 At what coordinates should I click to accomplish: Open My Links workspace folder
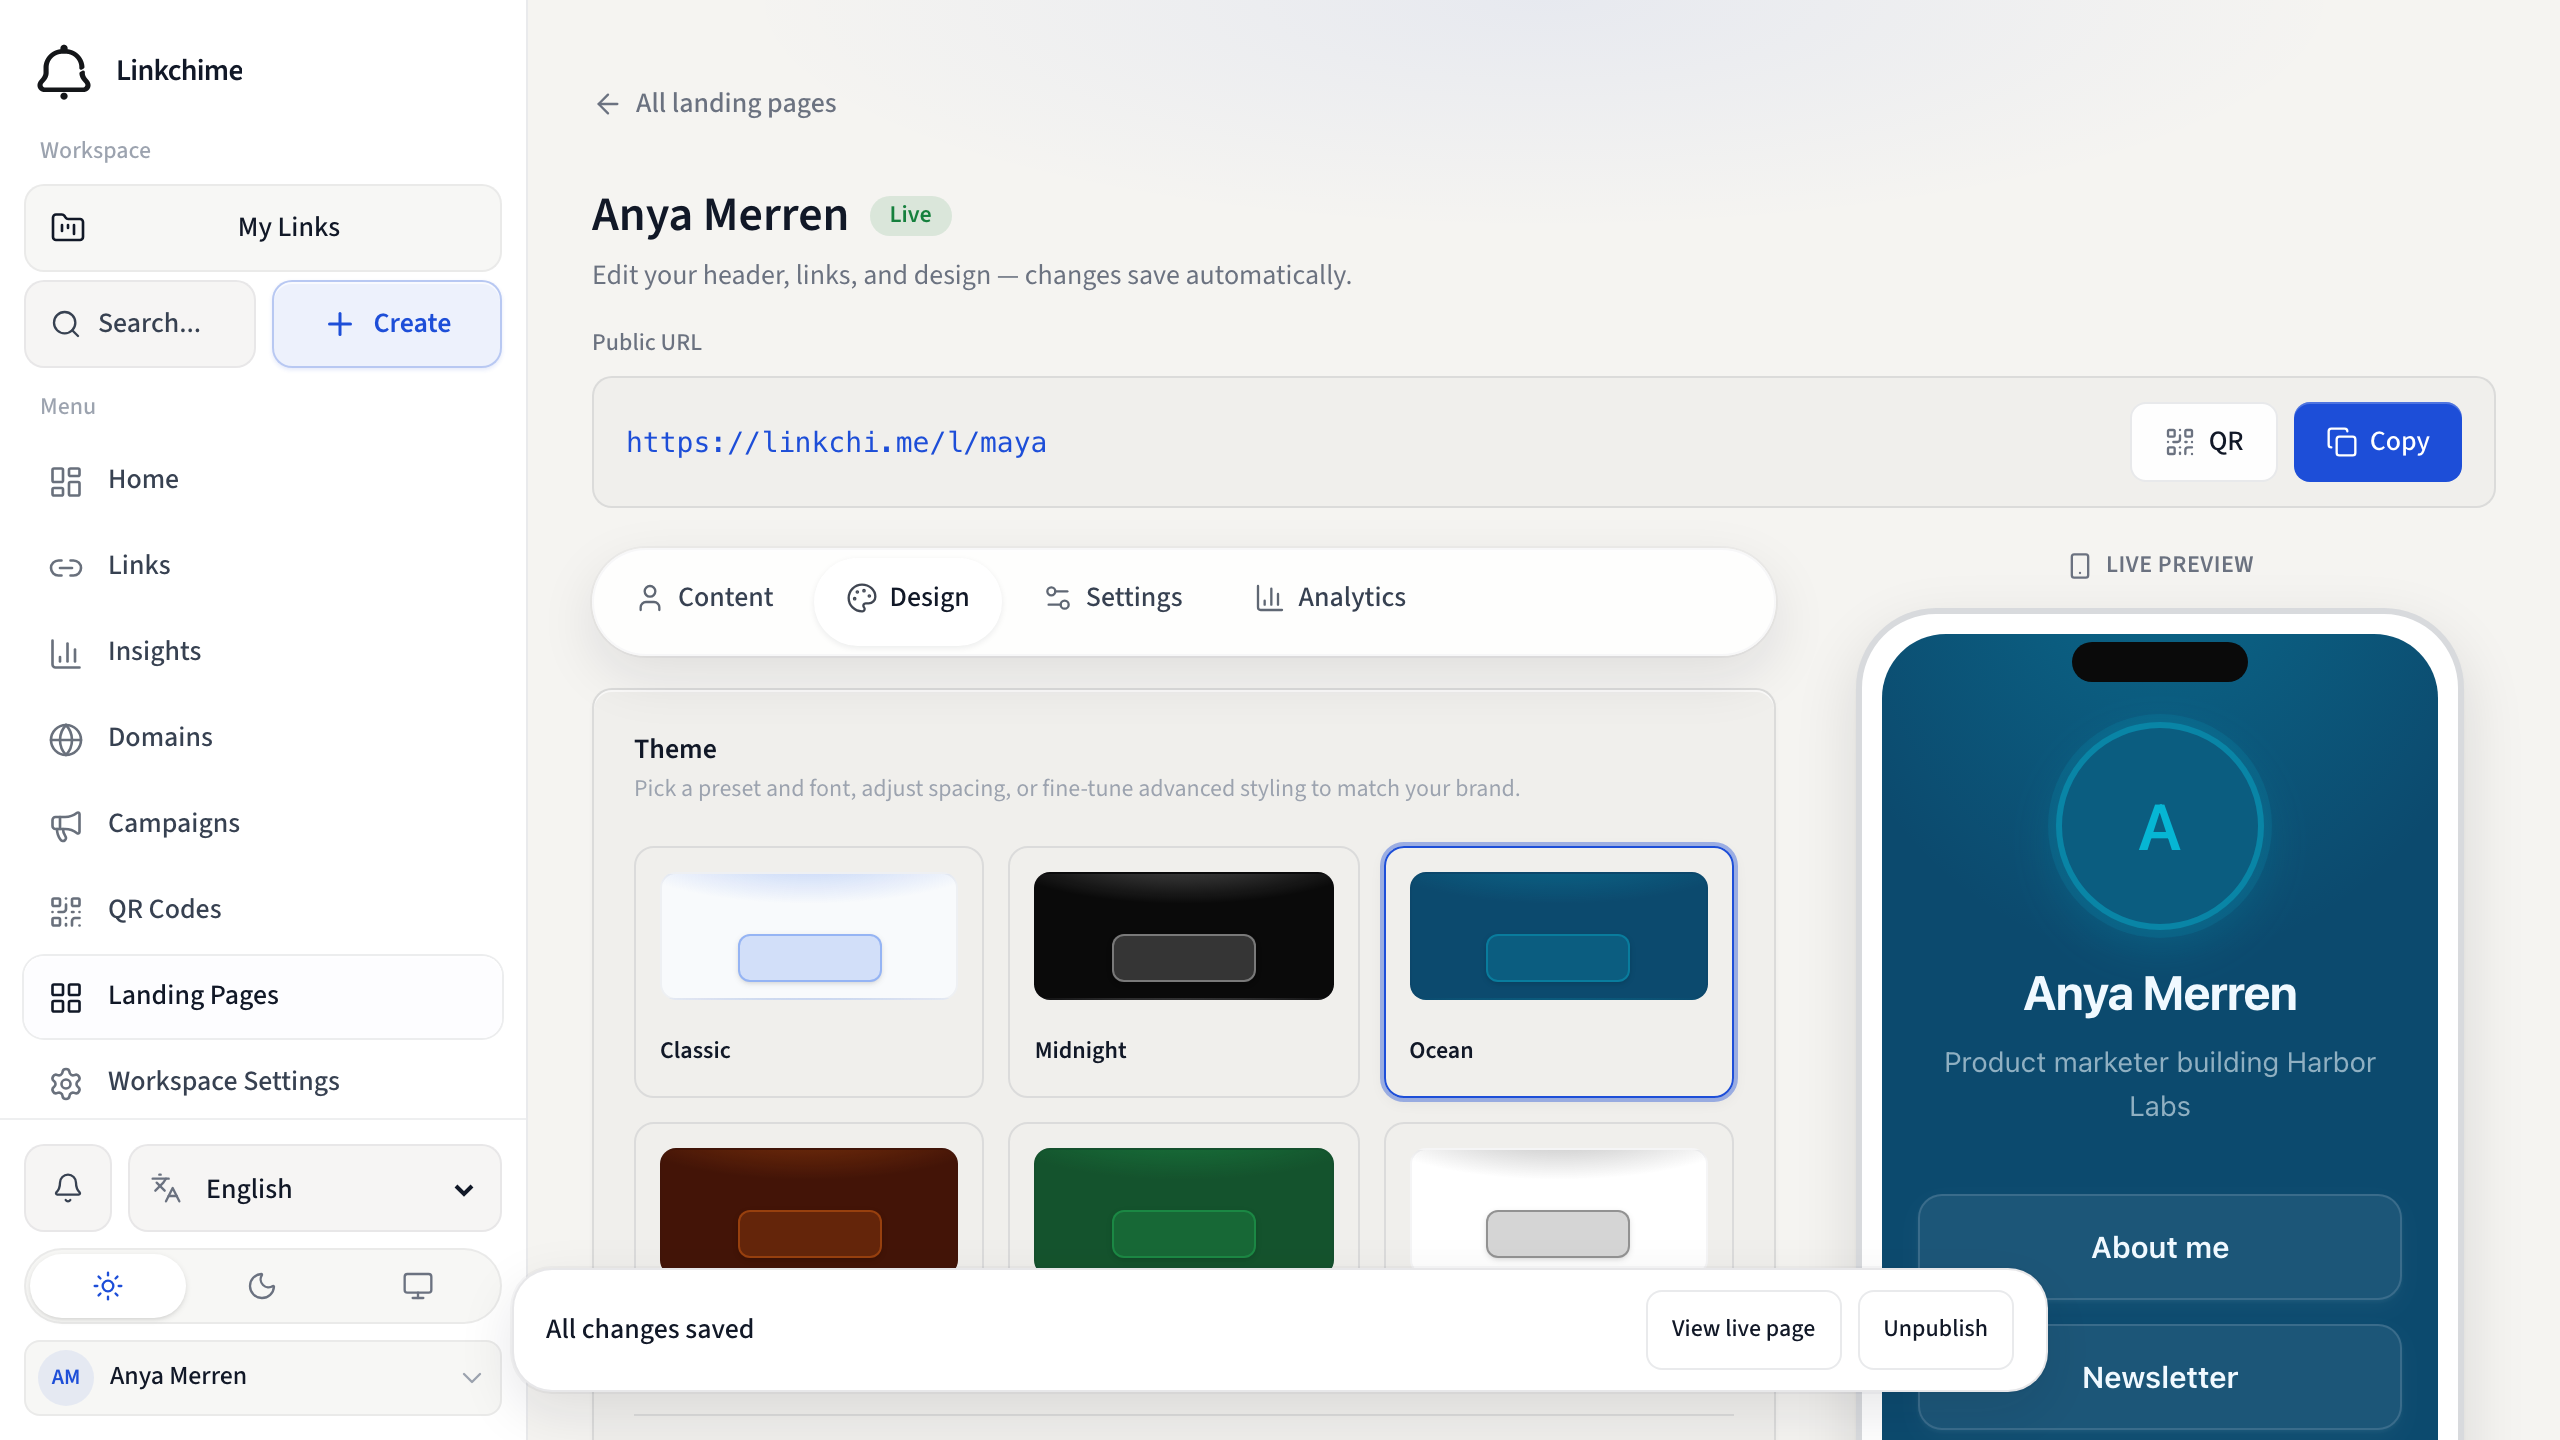tap(263, 227)
